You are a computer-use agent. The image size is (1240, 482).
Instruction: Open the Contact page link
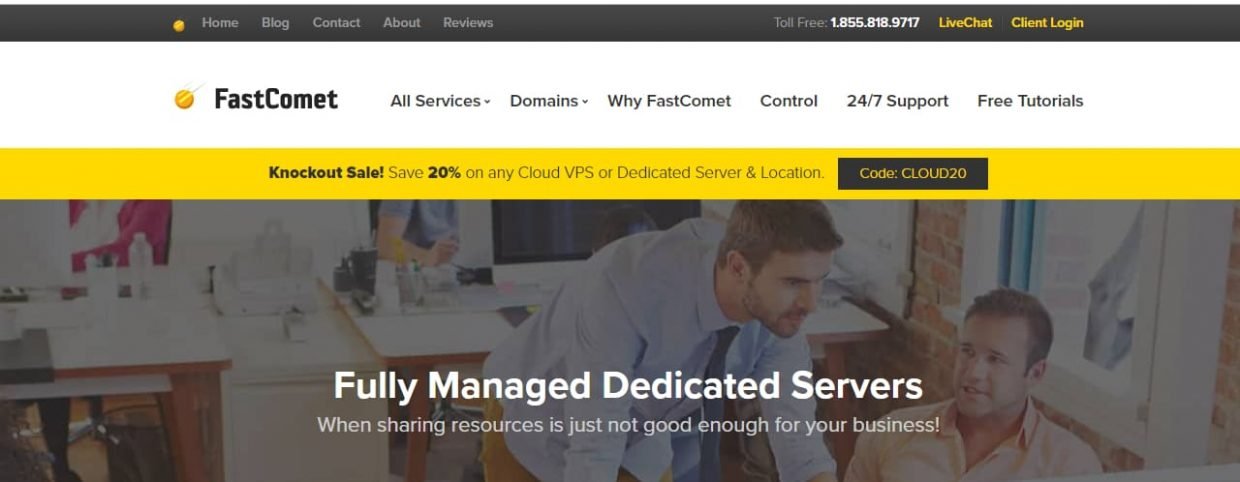click(x=336, y=22)
